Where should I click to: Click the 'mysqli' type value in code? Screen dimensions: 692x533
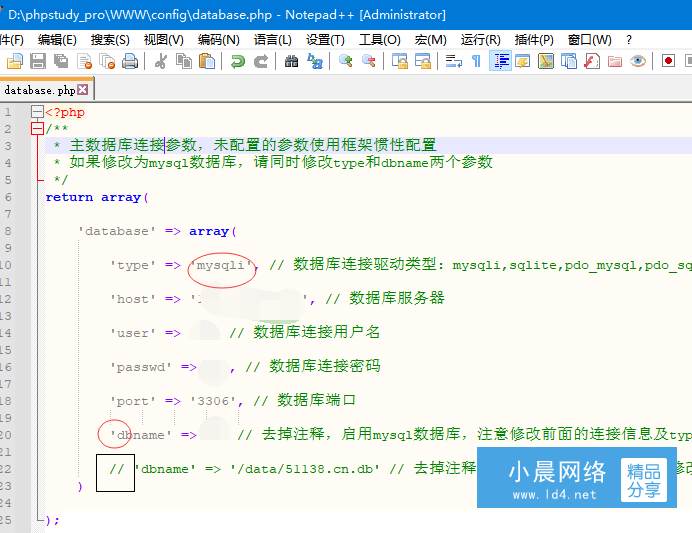point(222,265)
